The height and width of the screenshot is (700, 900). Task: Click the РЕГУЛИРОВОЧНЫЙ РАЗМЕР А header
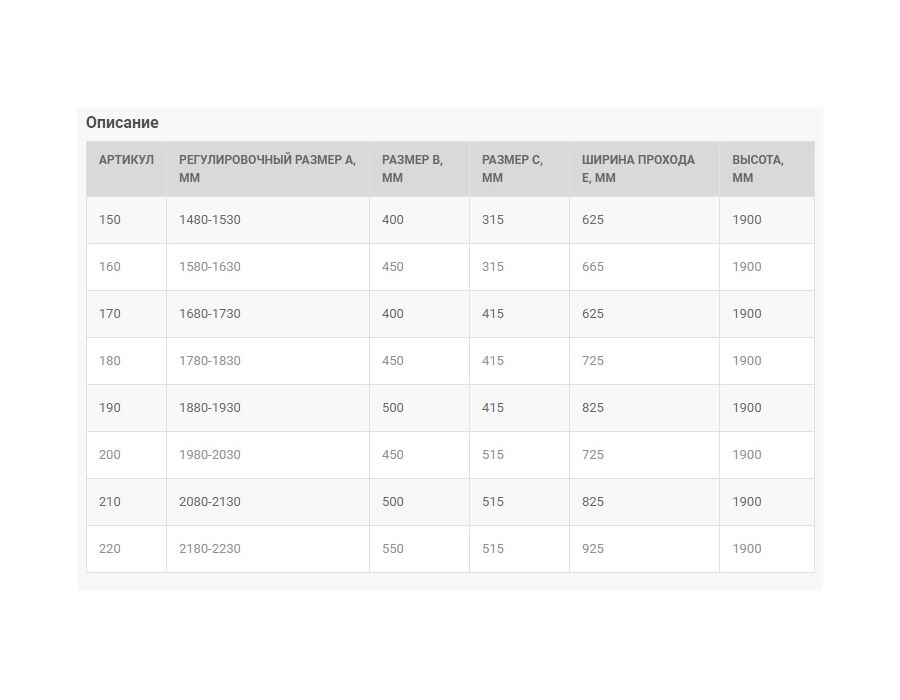267,169
